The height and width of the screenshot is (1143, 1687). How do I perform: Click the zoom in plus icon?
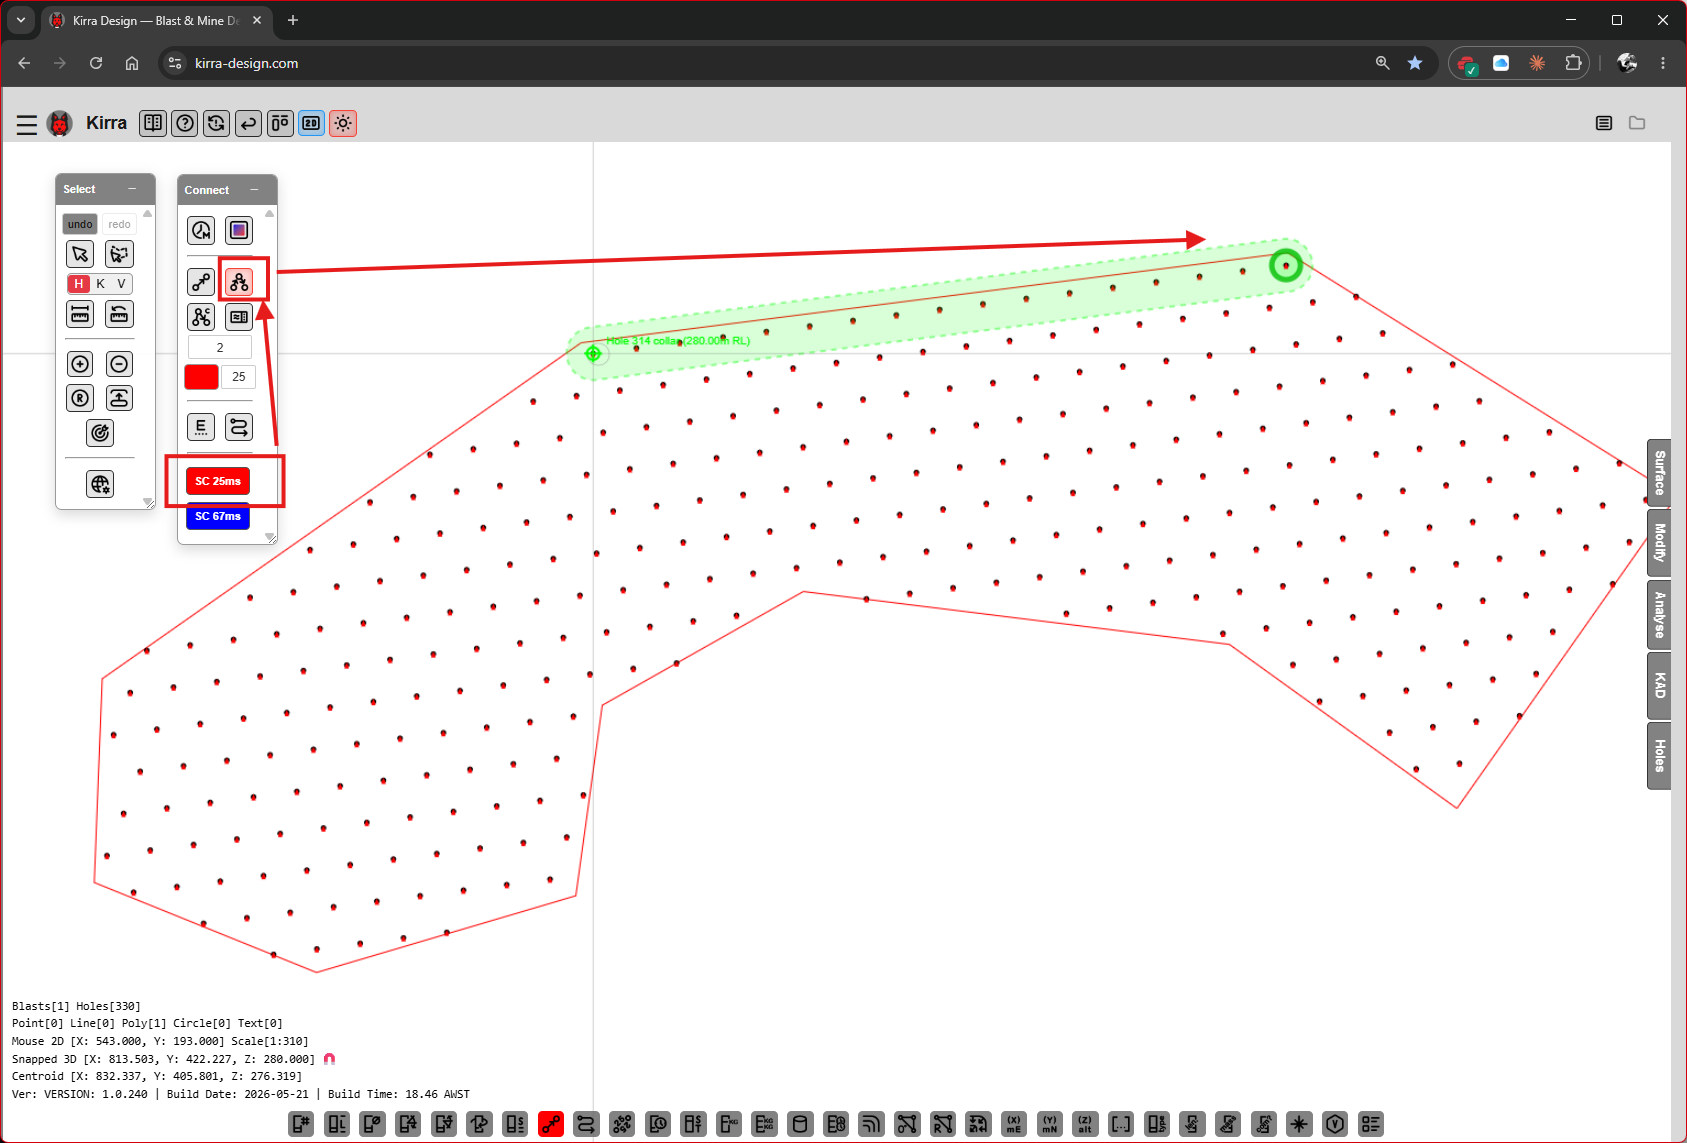click(80, 364)
